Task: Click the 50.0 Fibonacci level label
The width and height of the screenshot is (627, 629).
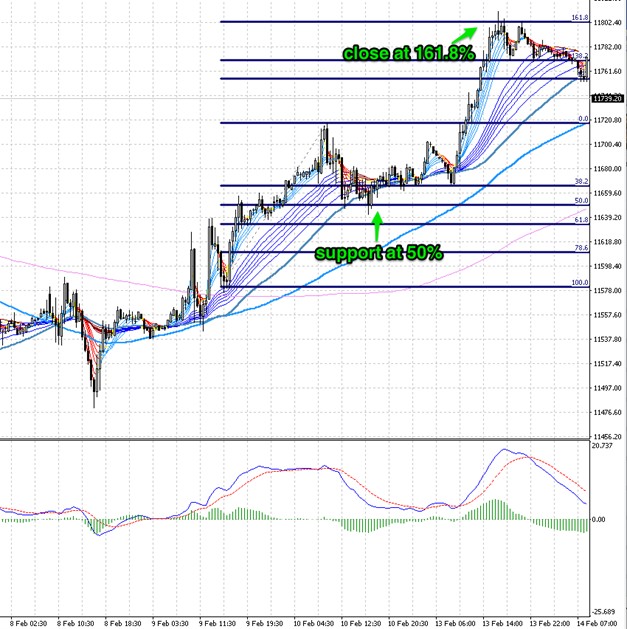Action: click(x=581, y=201)
